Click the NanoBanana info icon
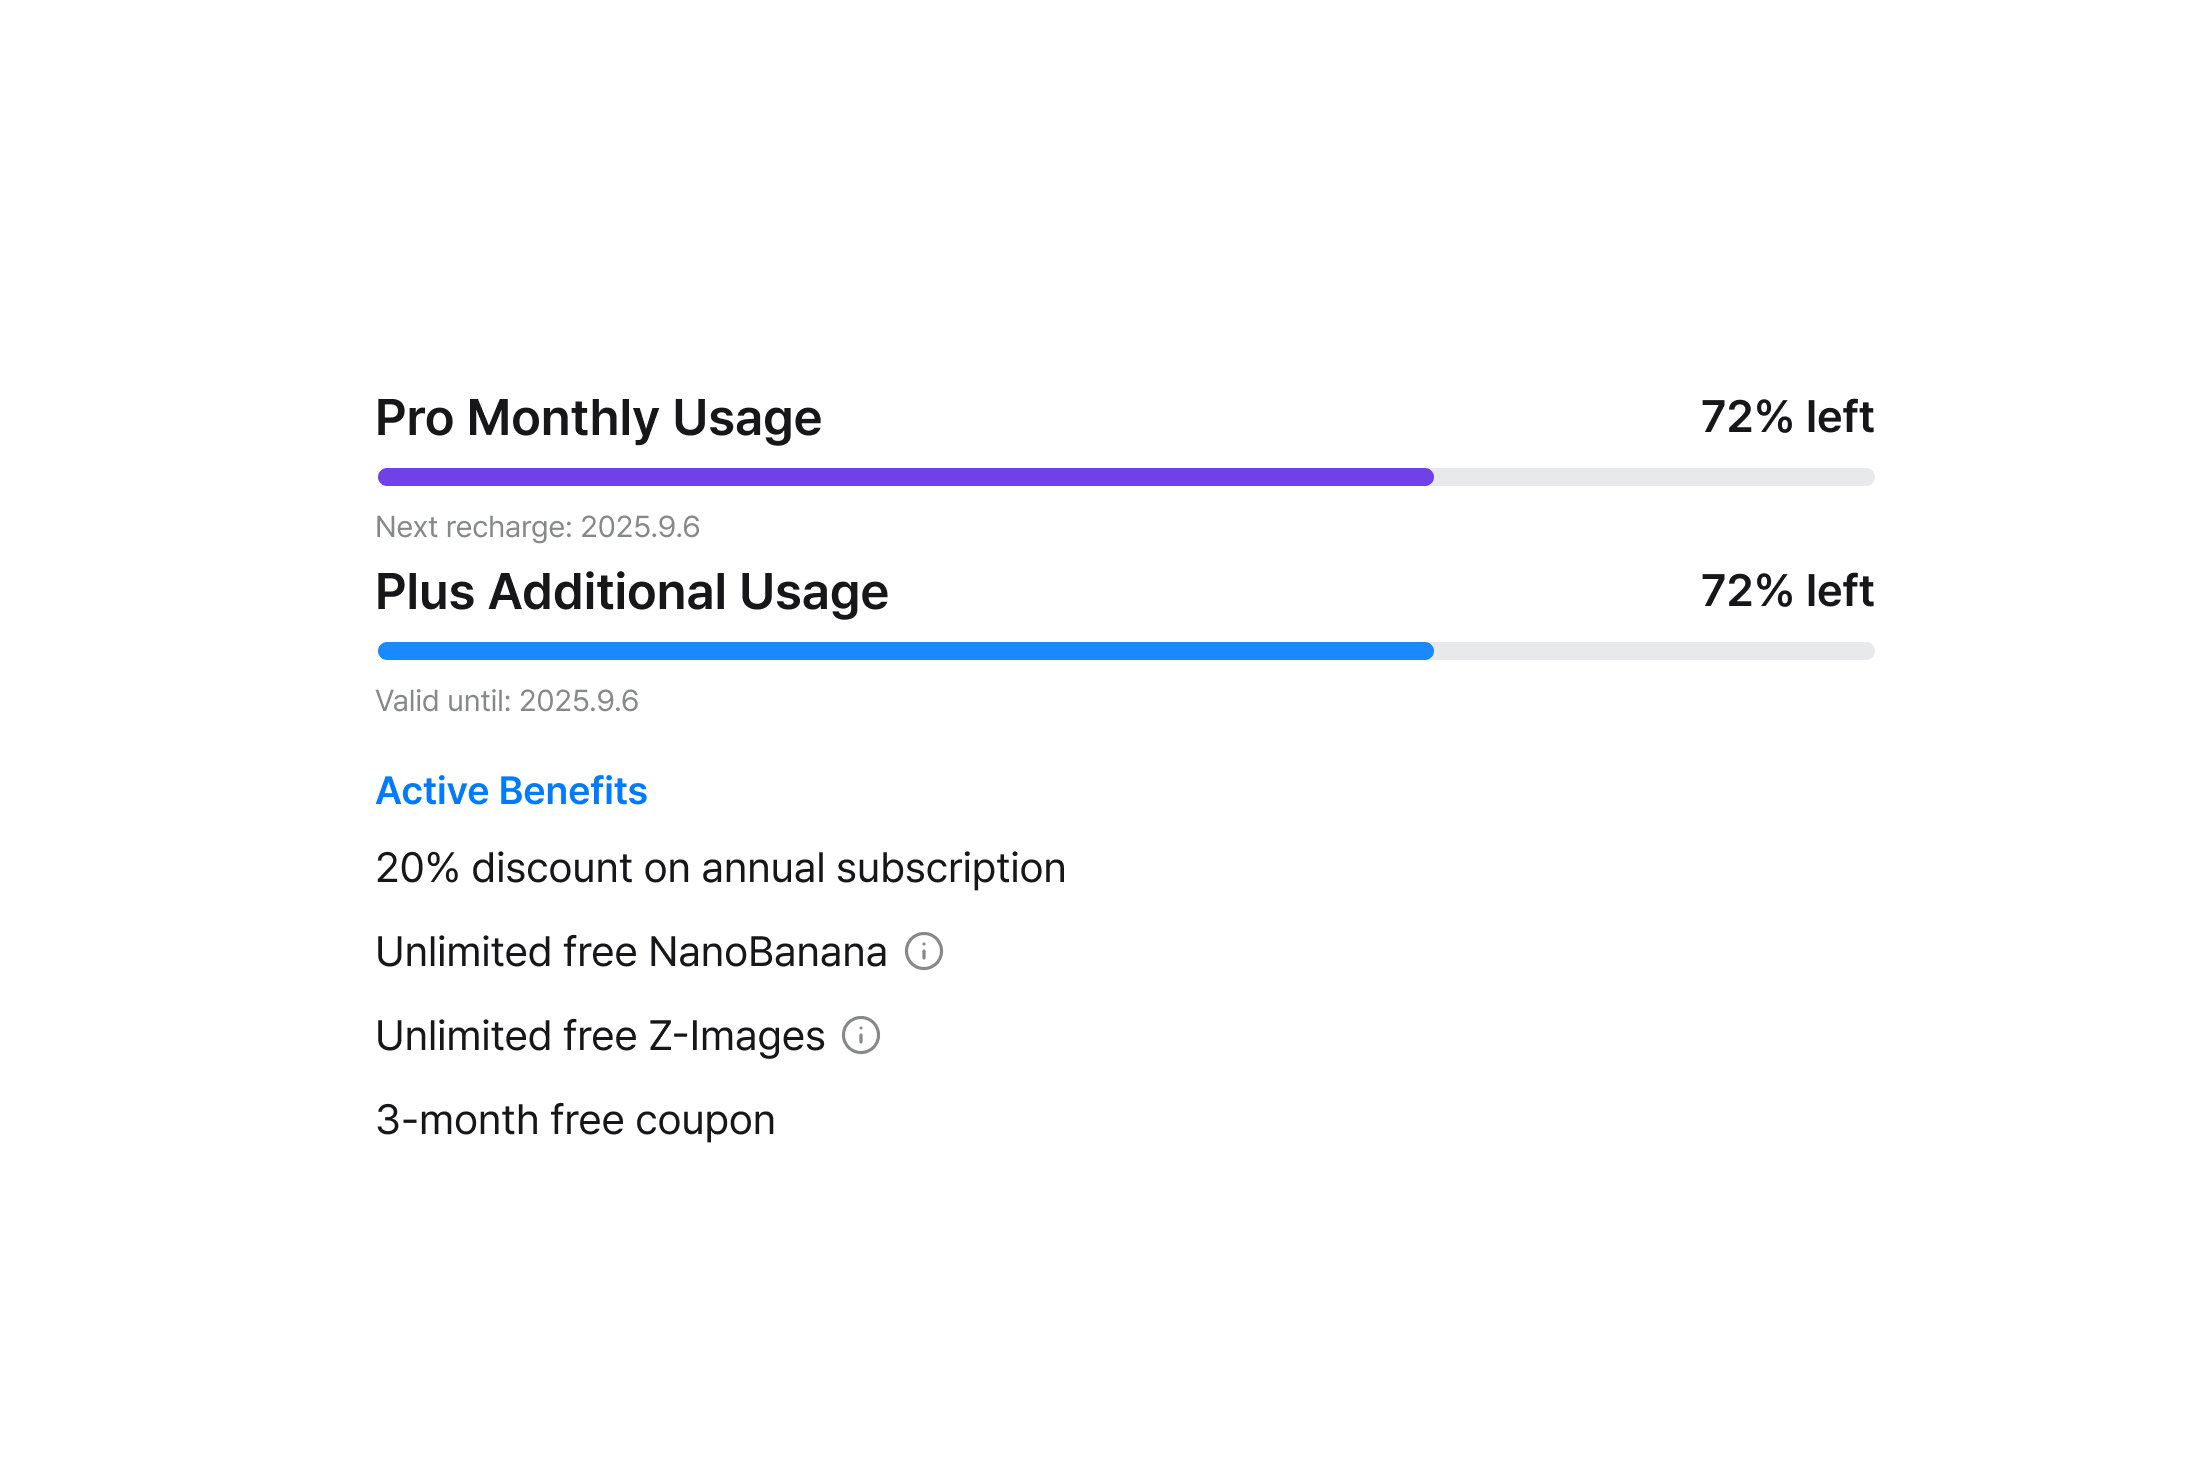The height and width of the screenshot is (1458, 2199). (923, 951)
